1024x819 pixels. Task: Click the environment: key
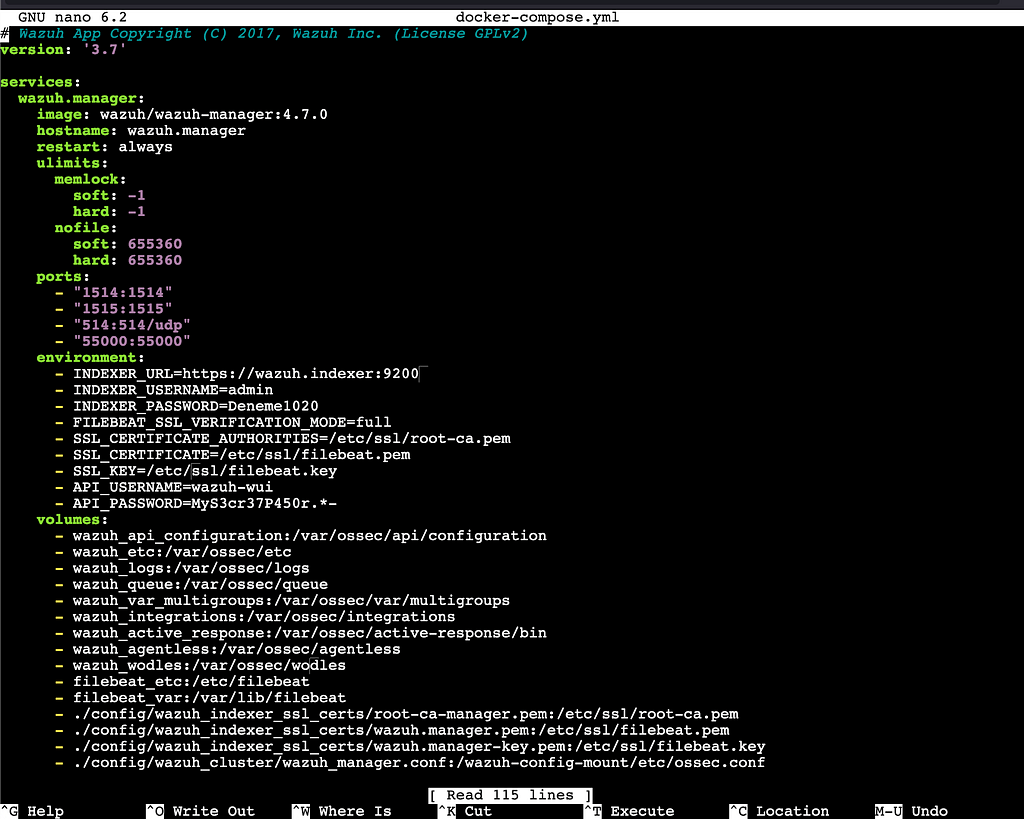click(90, 357)
